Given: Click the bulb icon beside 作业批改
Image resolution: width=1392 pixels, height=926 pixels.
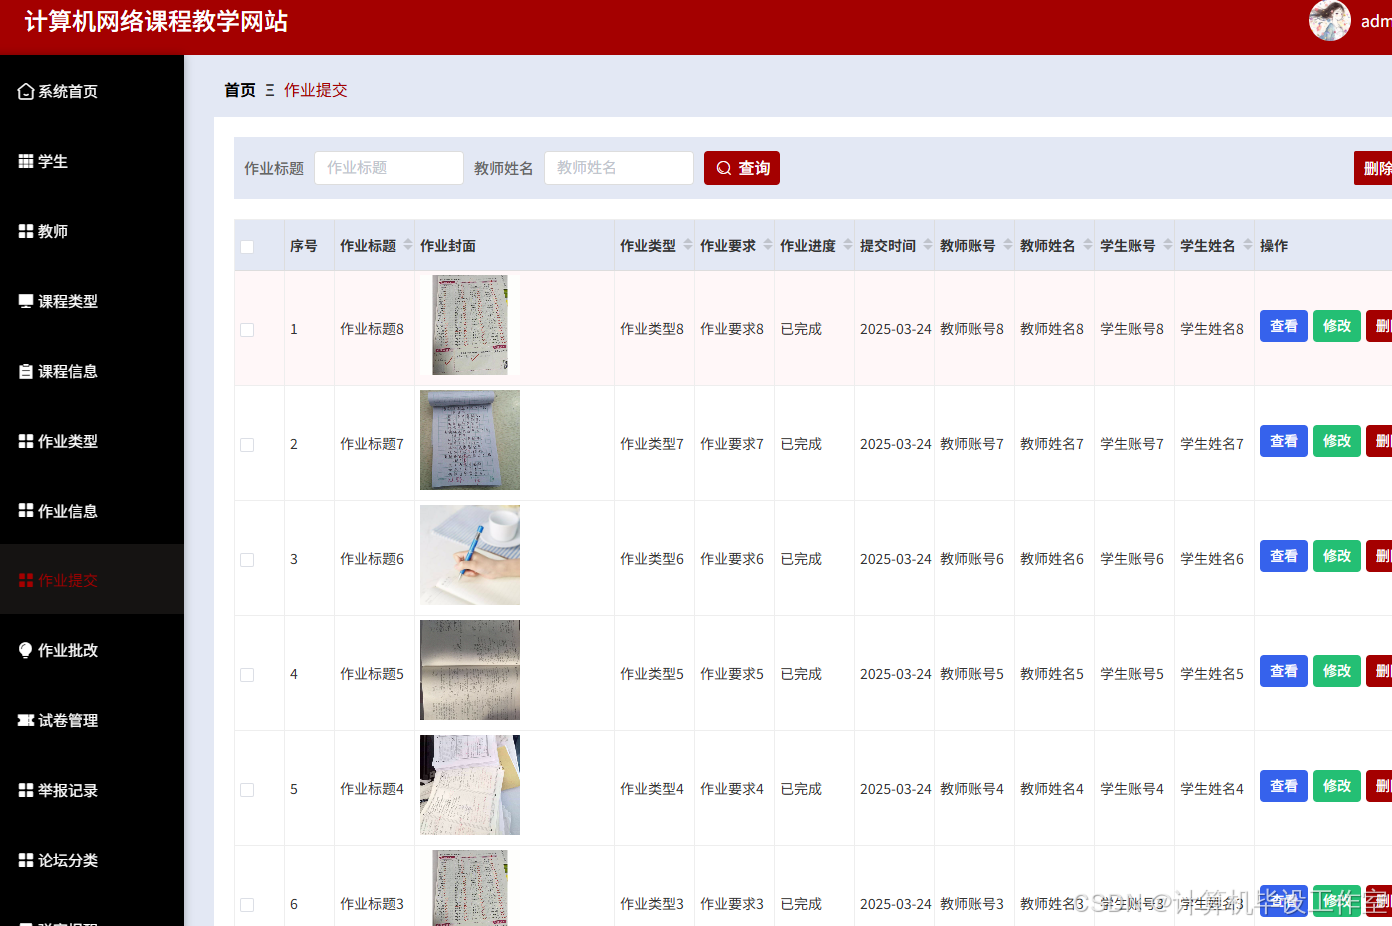Looking at the screenshot, I should (x=26, y=650).
